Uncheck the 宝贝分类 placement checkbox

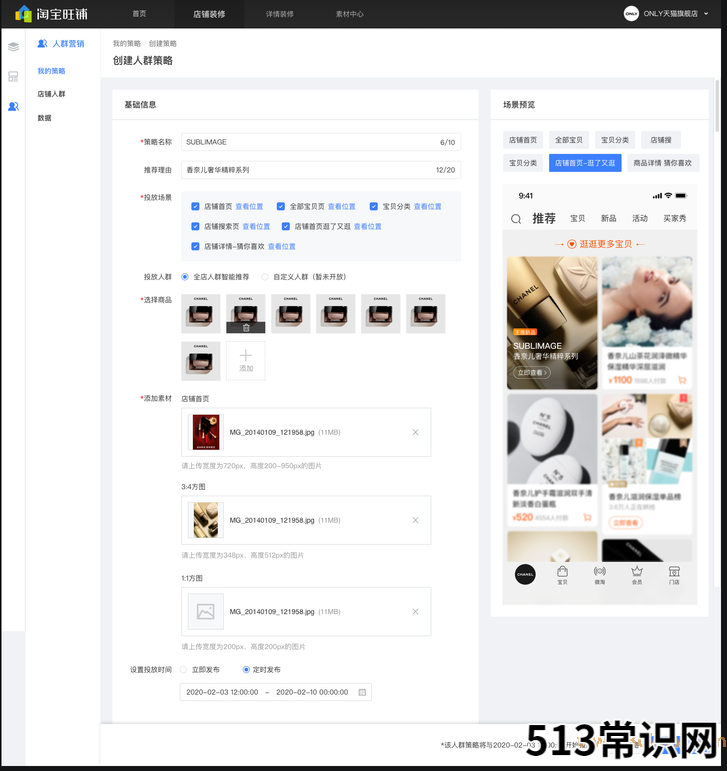pyautogui.click(x=374, y=207)
